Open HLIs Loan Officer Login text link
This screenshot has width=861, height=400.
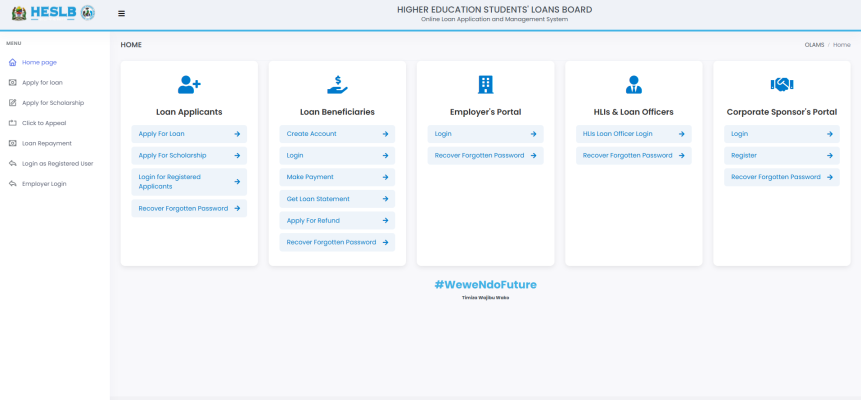618,134
